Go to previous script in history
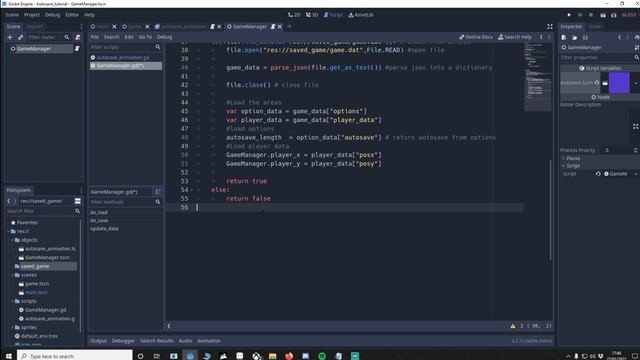The width and height of the screenshot is (640, 360). click(541, 37)
